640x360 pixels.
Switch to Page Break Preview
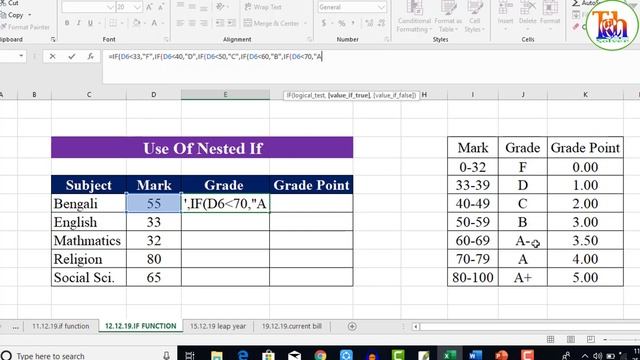[x=591, y=340]
